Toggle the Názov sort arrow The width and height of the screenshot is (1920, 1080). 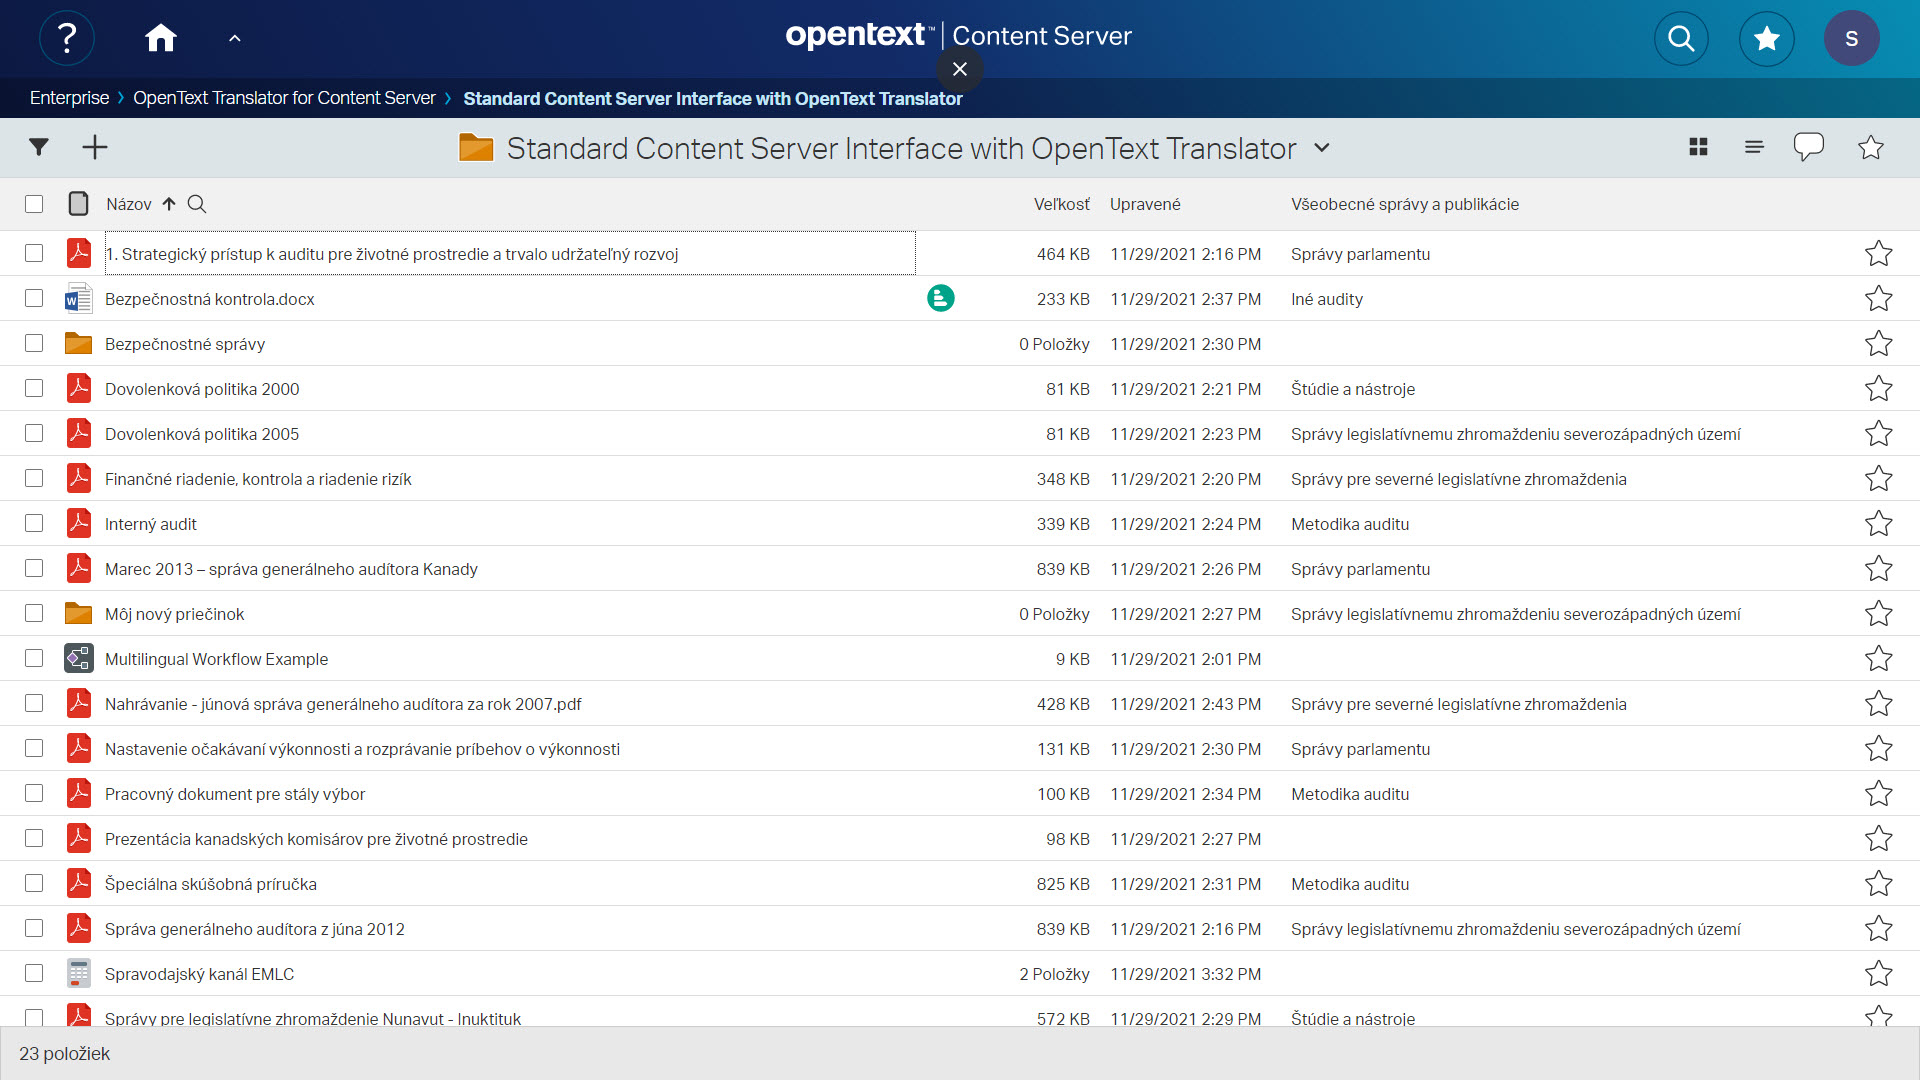(169, 204)
